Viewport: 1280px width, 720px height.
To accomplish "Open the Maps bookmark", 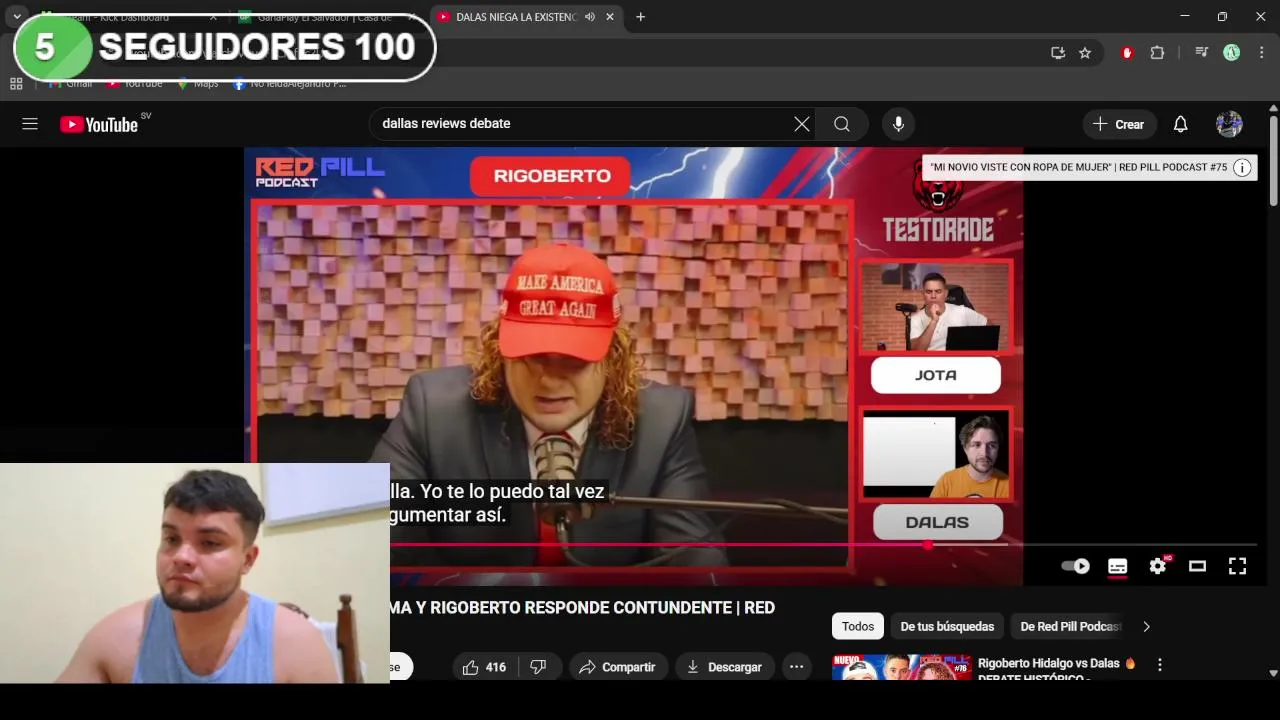I will [x=198, y=84].
